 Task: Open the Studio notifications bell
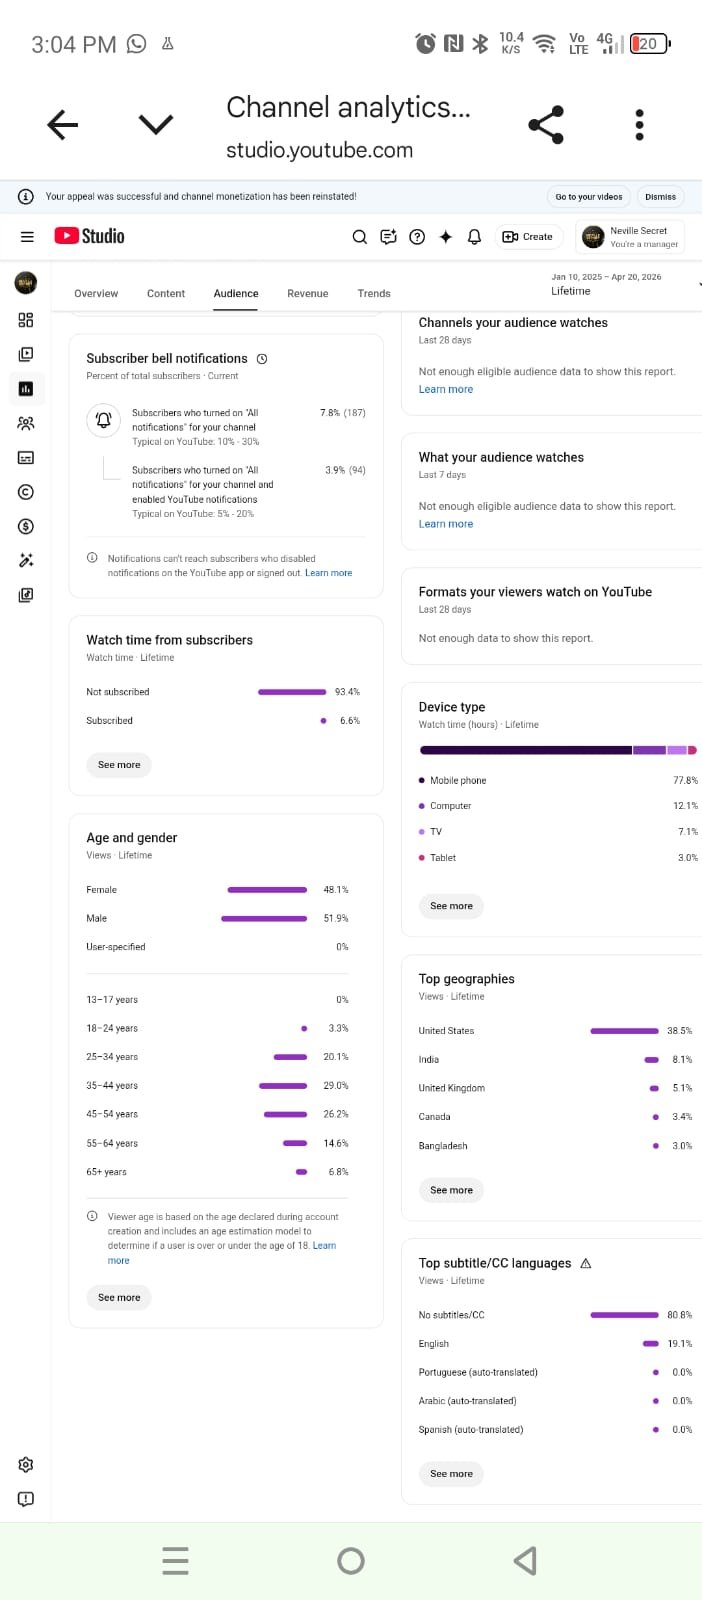475,237
